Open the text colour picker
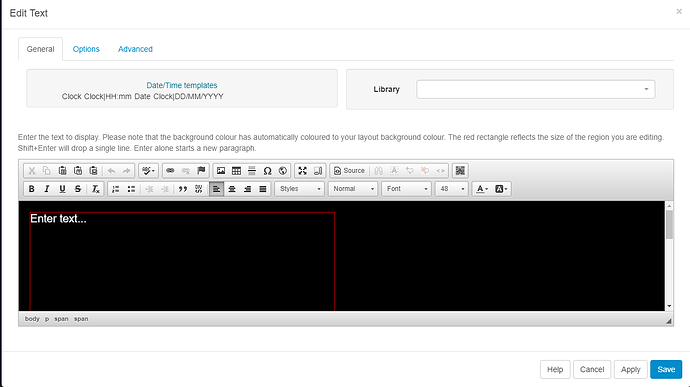Viewport: 690px width, 387px height. click(x=482, y=189)
